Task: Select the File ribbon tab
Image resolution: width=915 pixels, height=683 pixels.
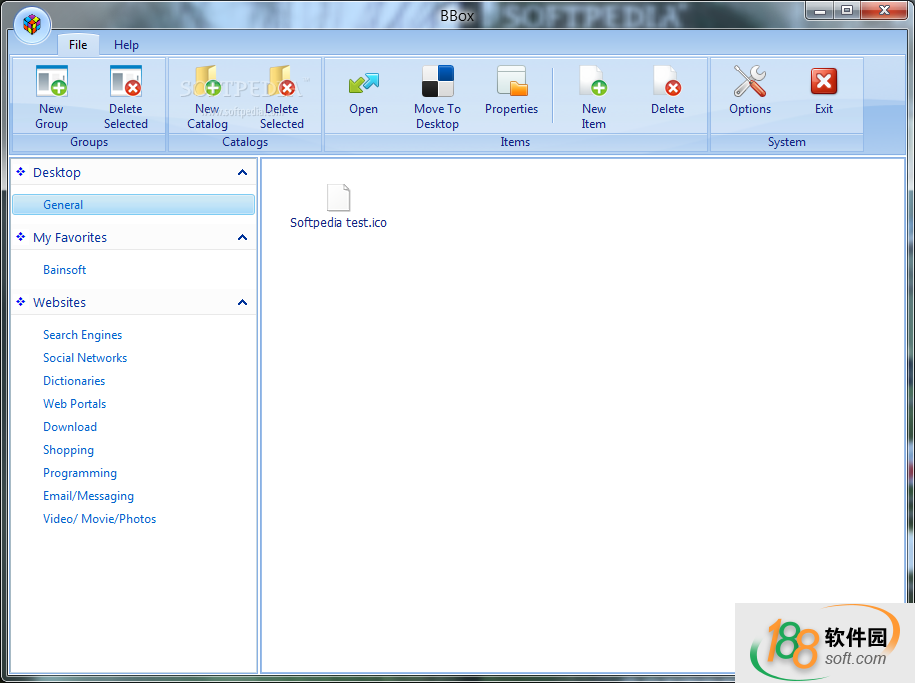Action: point(78,45)
